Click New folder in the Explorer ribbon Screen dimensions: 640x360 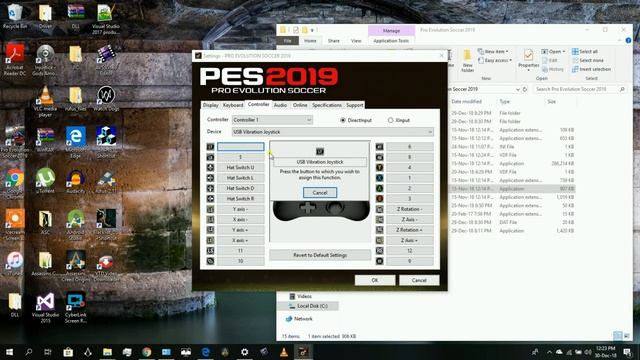click(467, 61)
